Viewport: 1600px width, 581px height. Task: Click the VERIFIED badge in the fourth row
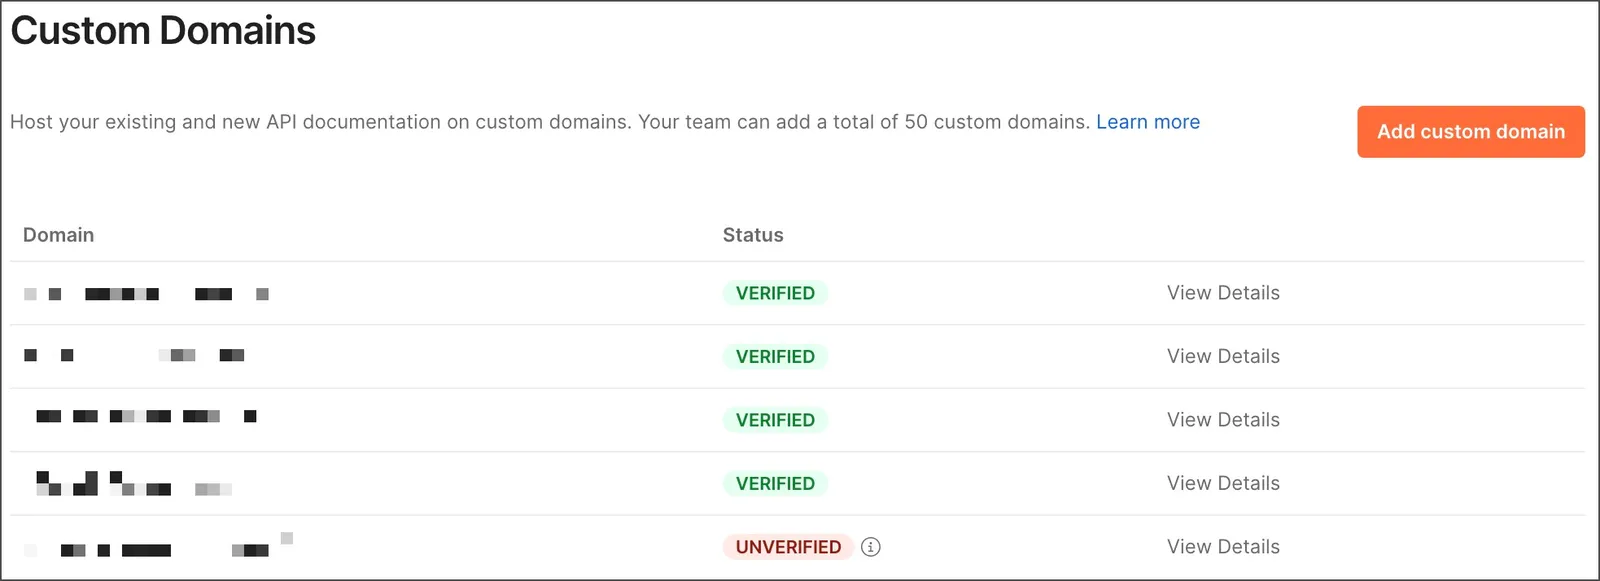click(x=775, y=483)
